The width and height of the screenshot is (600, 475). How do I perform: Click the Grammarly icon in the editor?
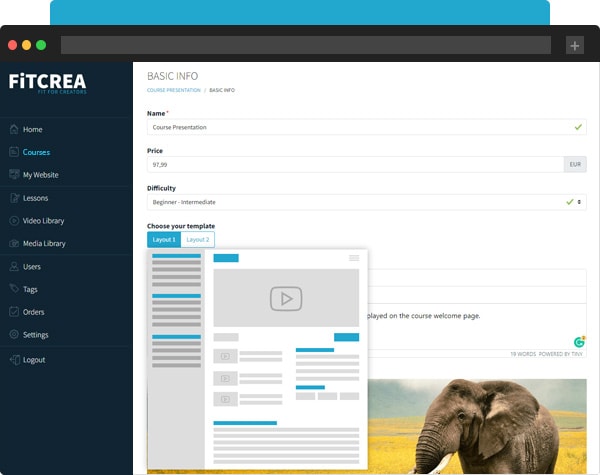click(579, 342)
